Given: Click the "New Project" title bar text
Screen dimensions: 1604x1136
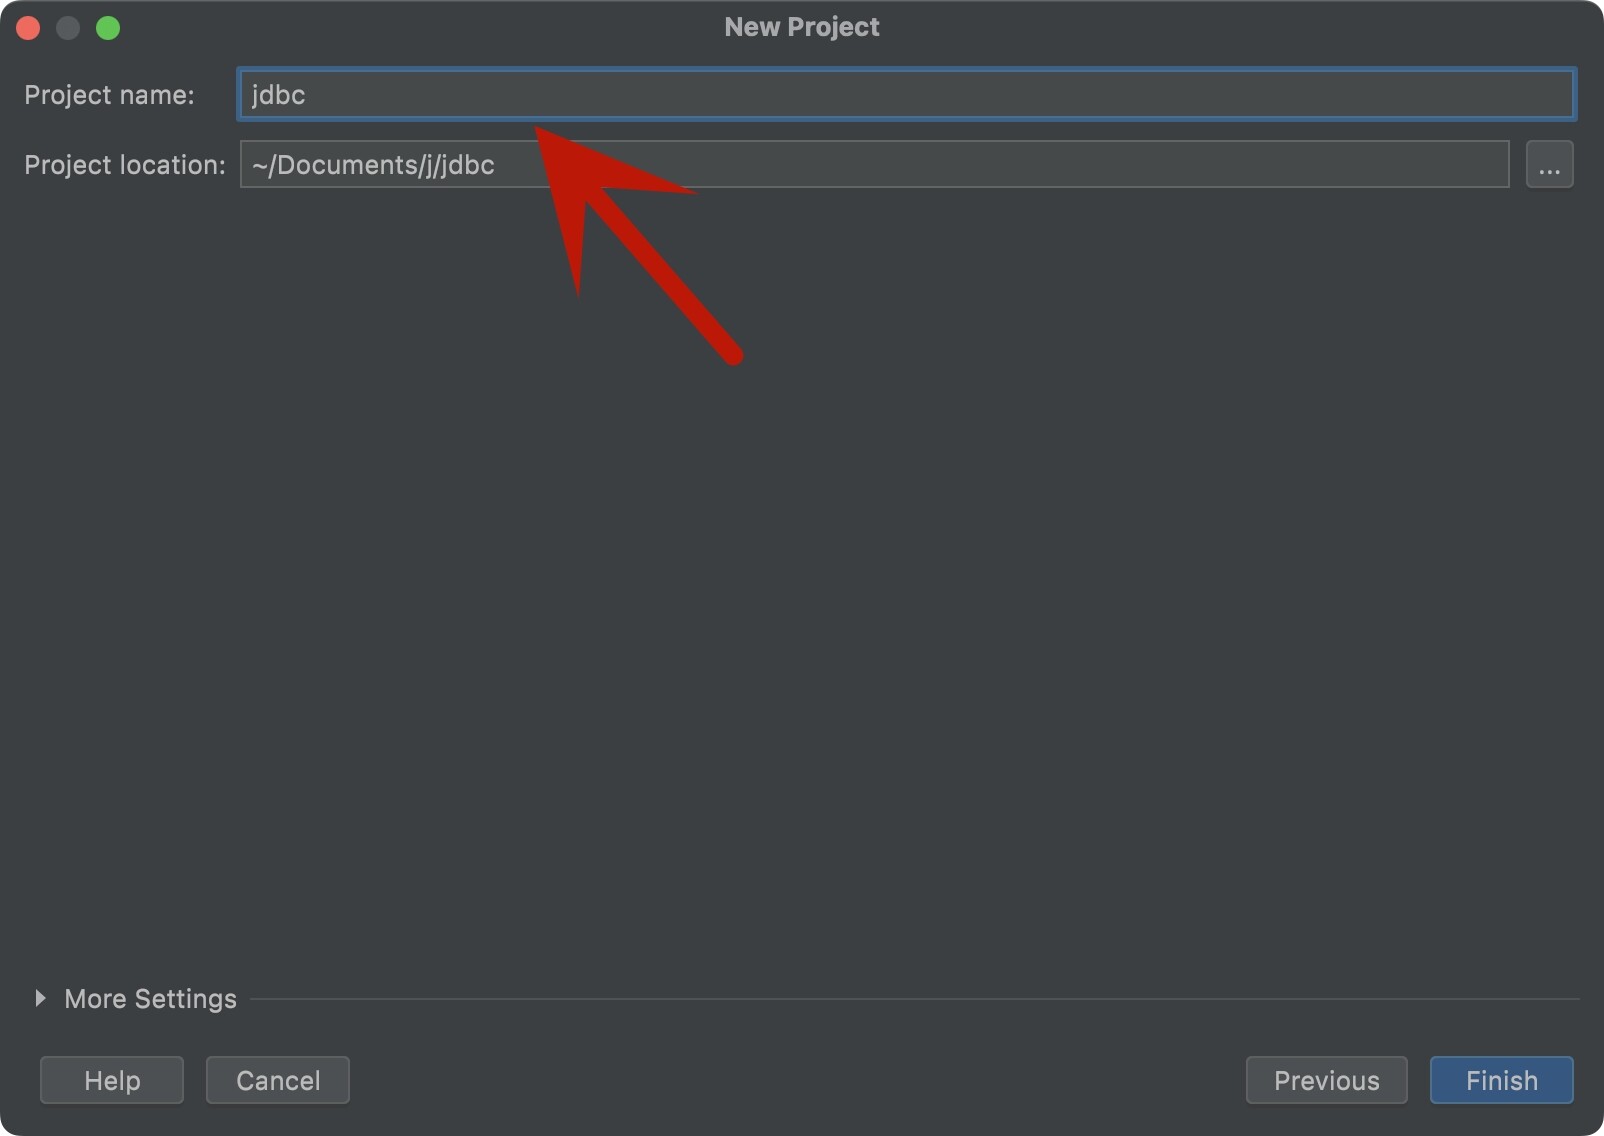Looking at the screenshot, I should point(802,27).
